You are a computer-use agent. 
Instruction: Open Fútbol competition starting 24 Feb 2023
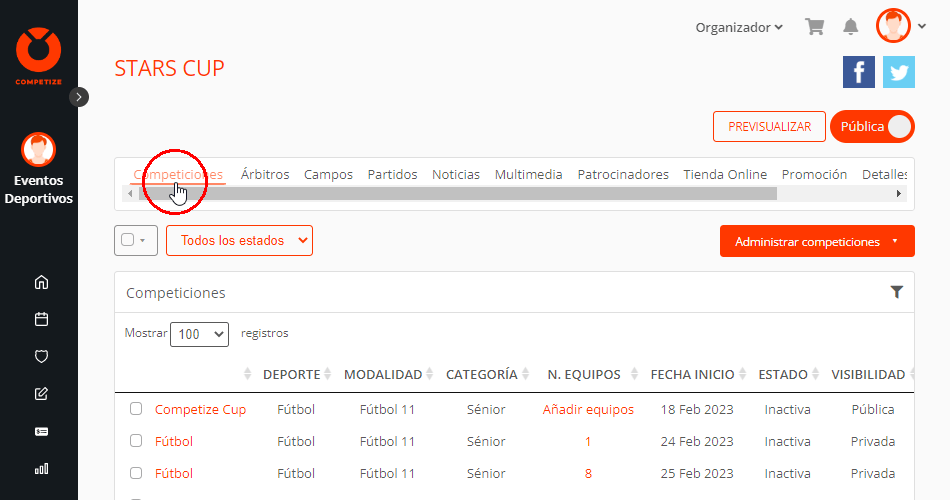point(174,441)
